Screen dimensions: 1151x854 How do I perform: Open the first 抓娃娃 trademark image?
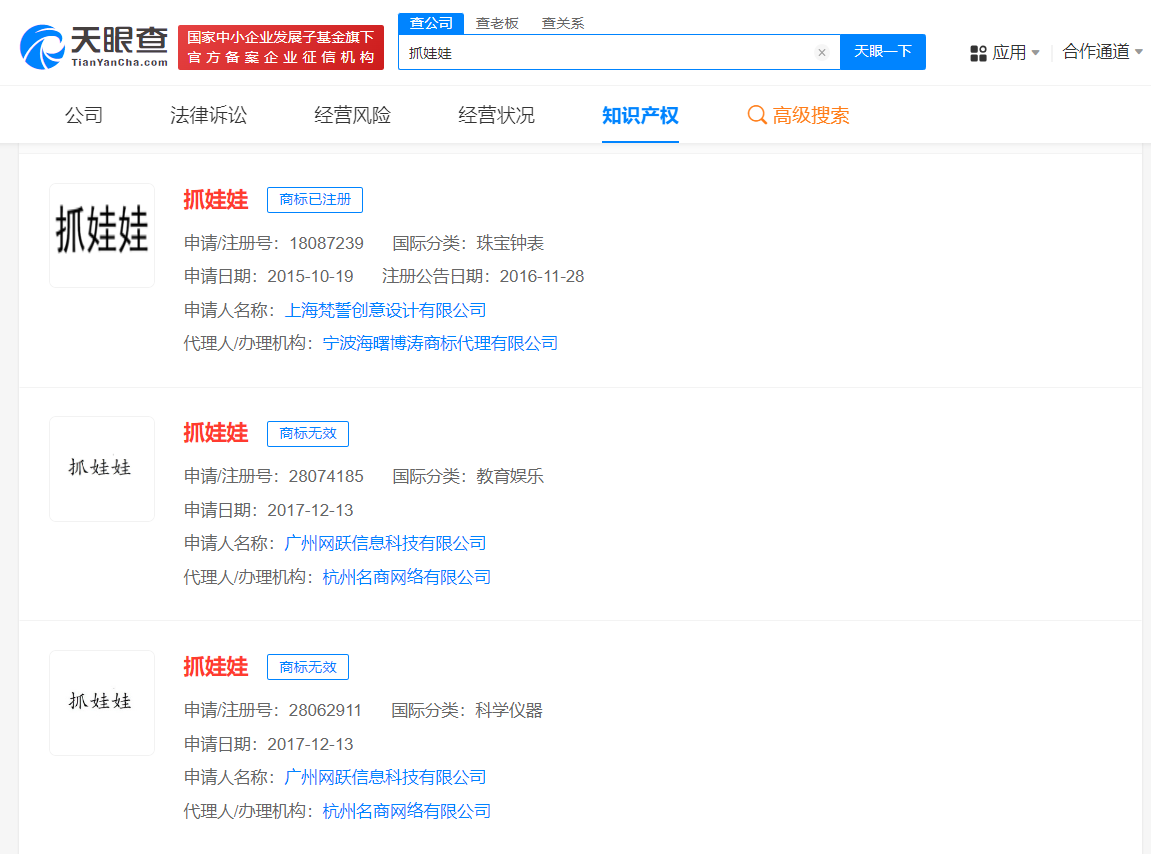pos(102,235)
